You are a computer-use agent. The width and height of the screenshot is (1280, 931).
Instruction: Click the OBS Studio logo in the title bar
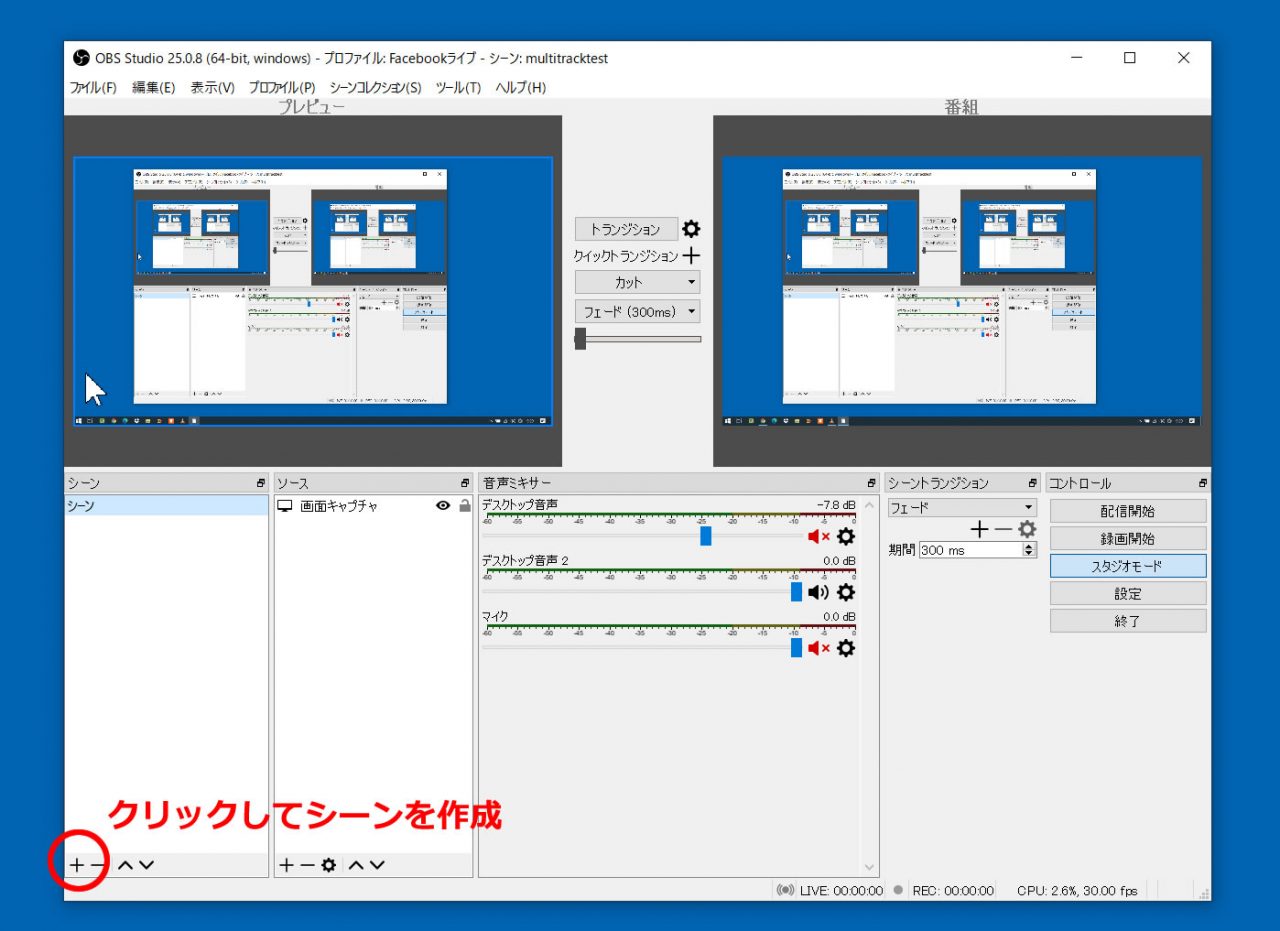click(x=81, y=58)
